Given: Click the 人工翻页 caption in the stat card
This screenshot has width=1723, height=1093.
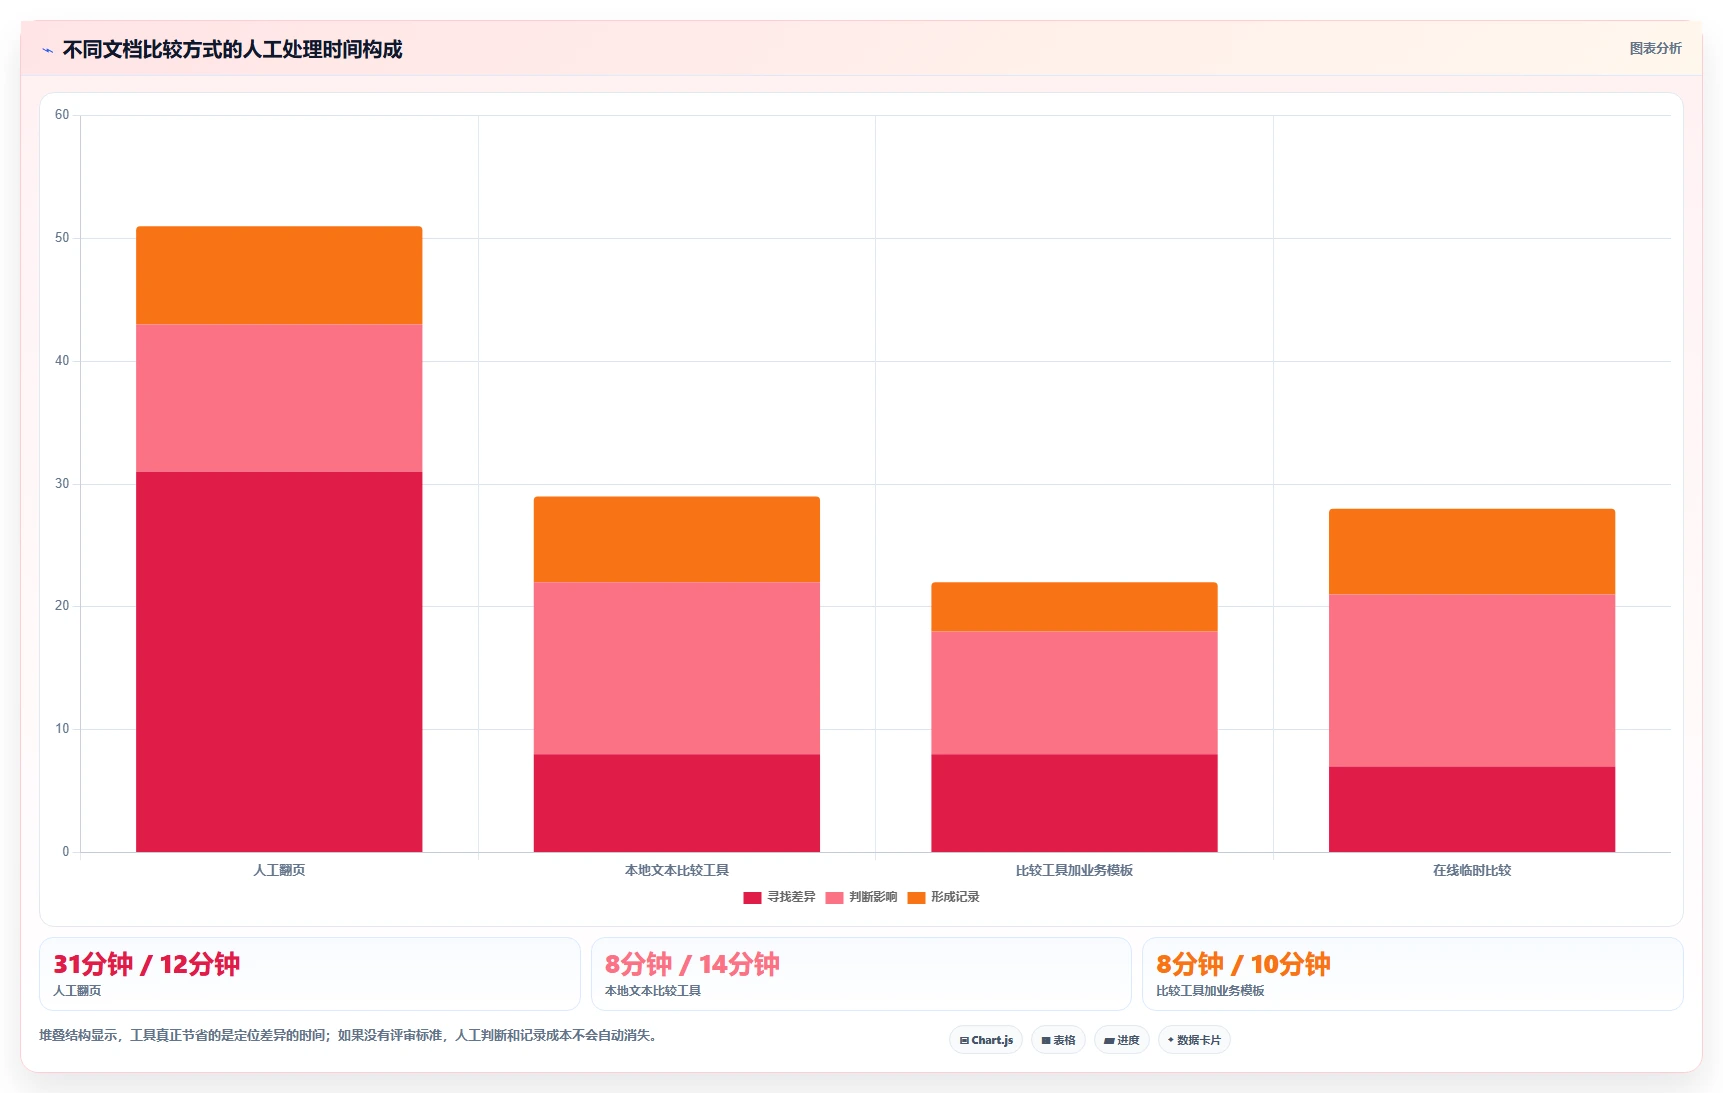Looking at the screenshot, I should pos(77,991).
